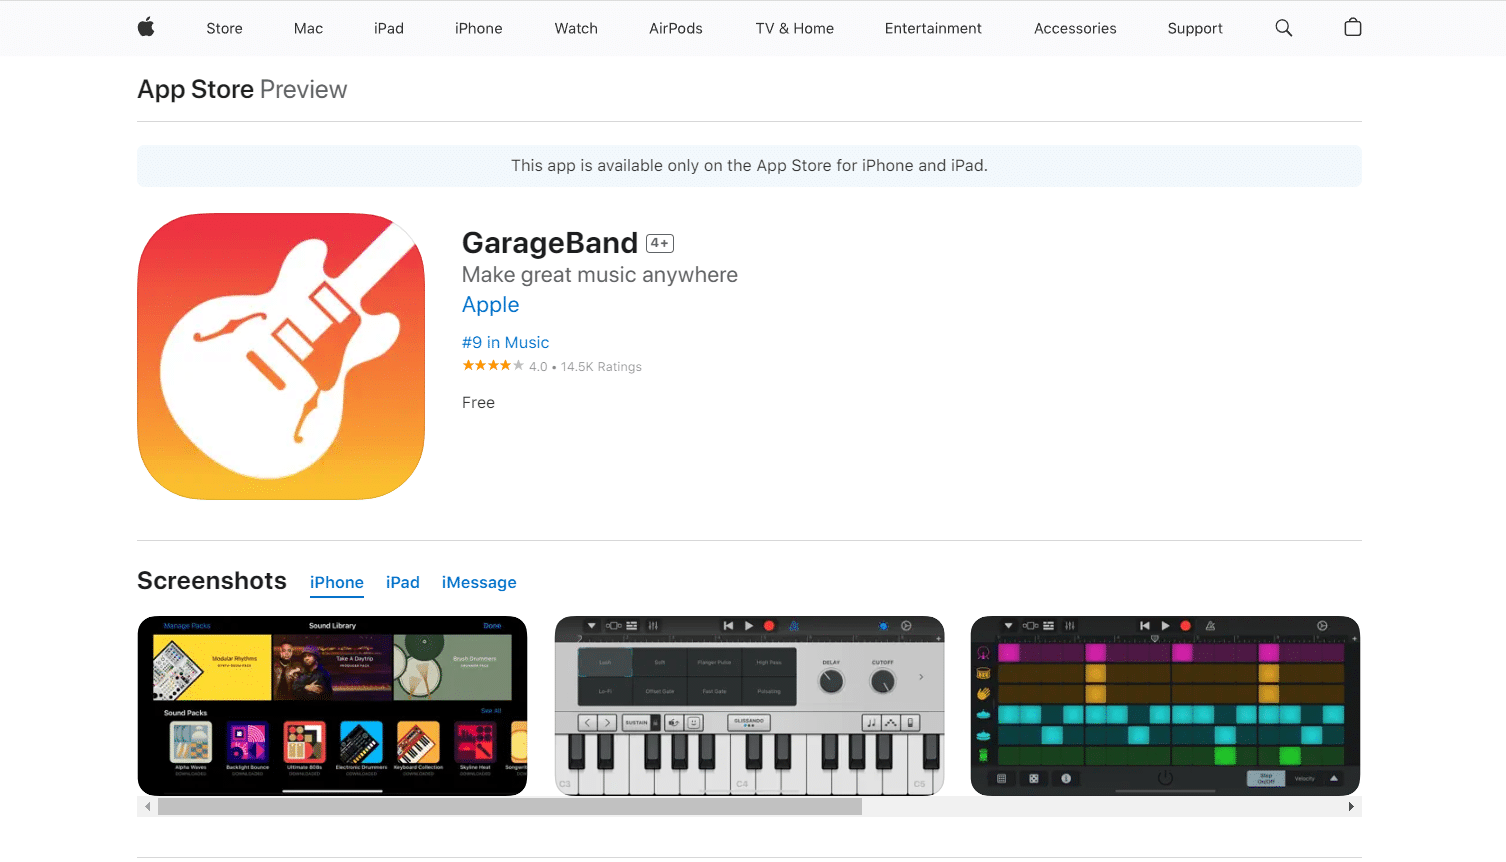Click the "Free" price text

point(478,403)
